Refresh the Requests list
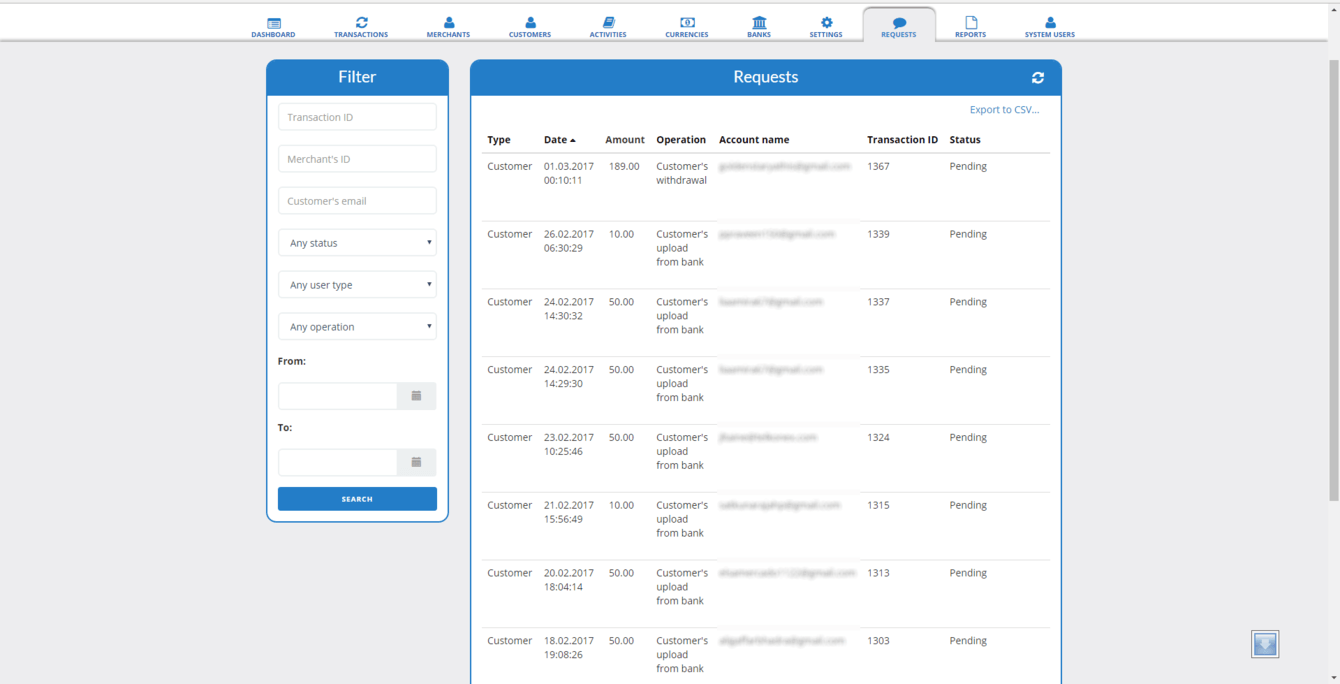Viewport: 1340px width, 684px height. (x=1038, y=78)
